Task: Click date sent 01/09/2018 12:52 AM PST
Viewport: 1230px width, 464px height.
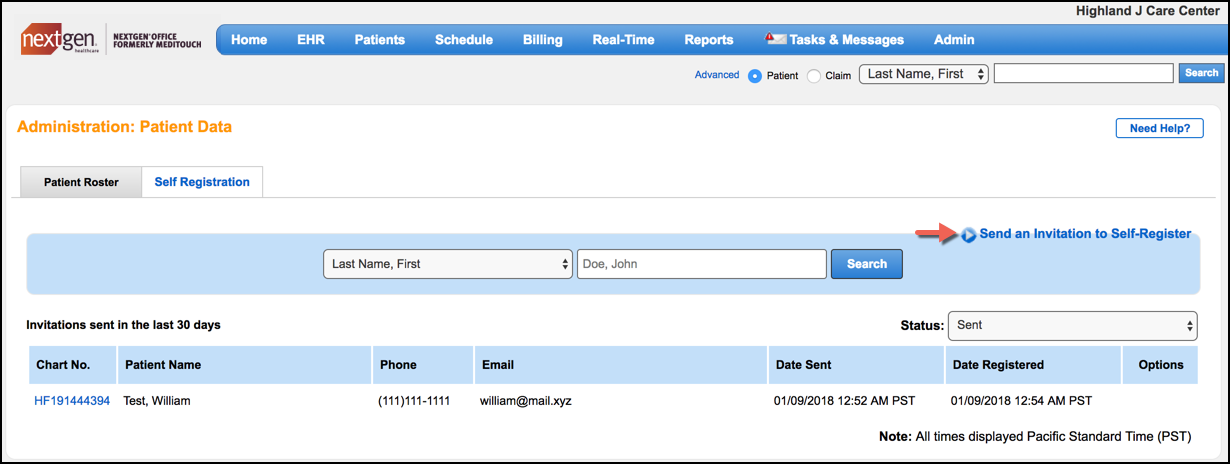Action: 845,401
